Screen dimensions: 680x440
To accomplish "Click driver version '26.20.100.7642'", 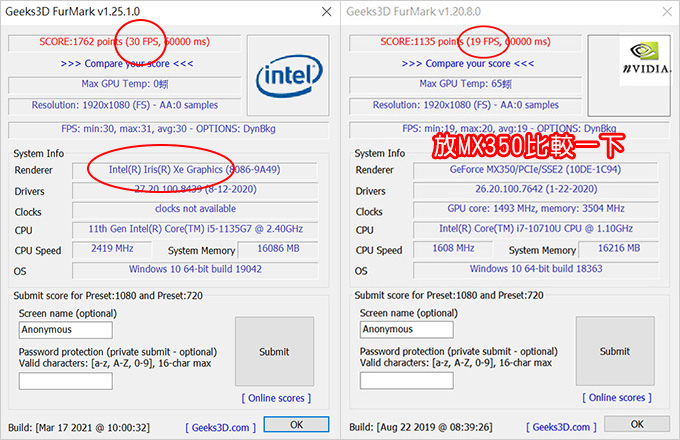I will (x=509, y=189).
